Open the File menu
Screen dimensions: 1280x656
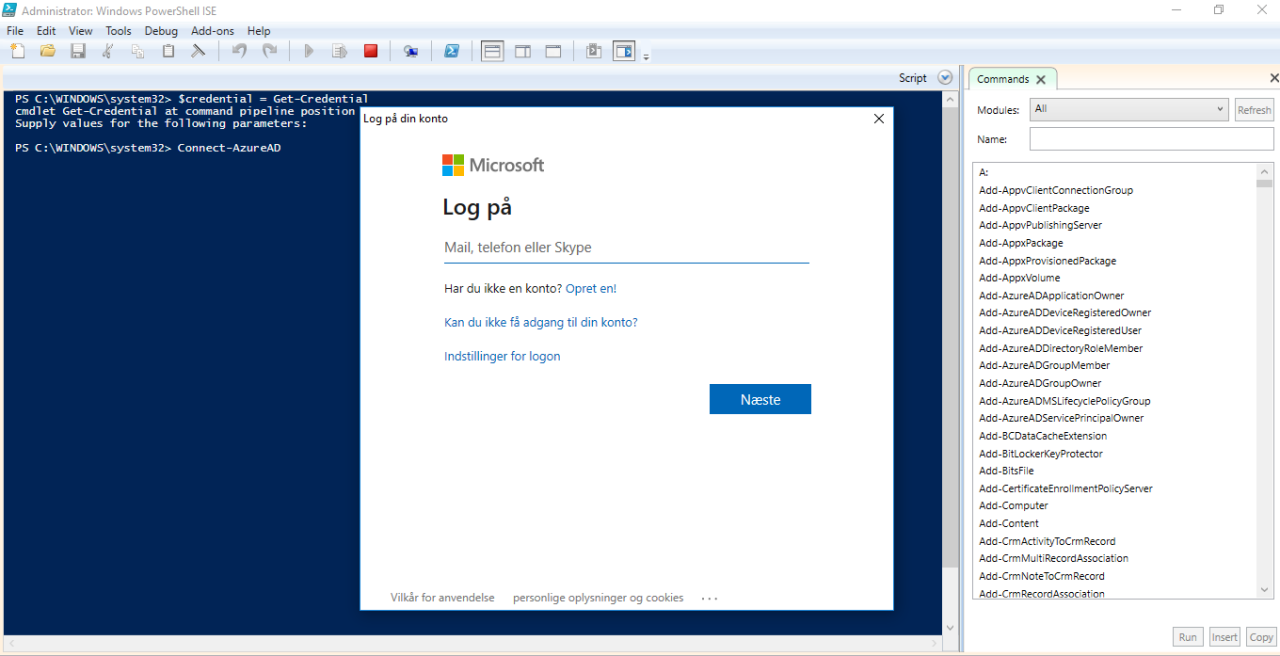coord(14,31)
